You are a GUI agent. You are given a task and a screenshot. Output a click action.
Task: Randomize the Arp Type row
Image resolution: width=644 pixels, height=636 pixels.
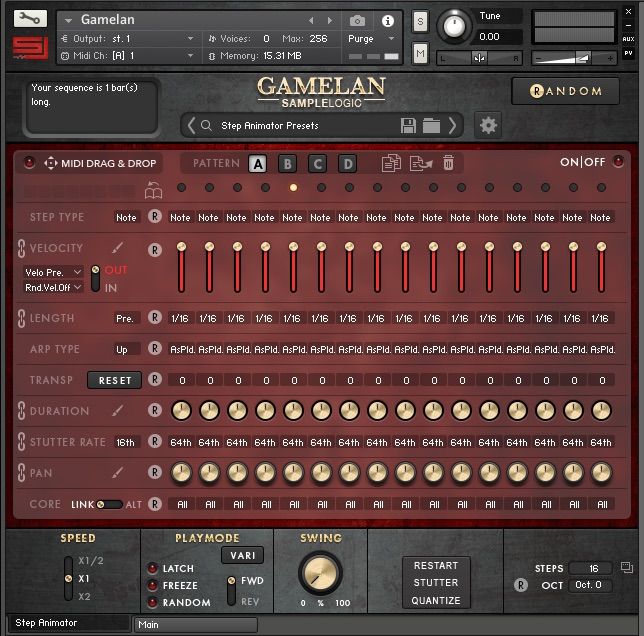(154, 348)
